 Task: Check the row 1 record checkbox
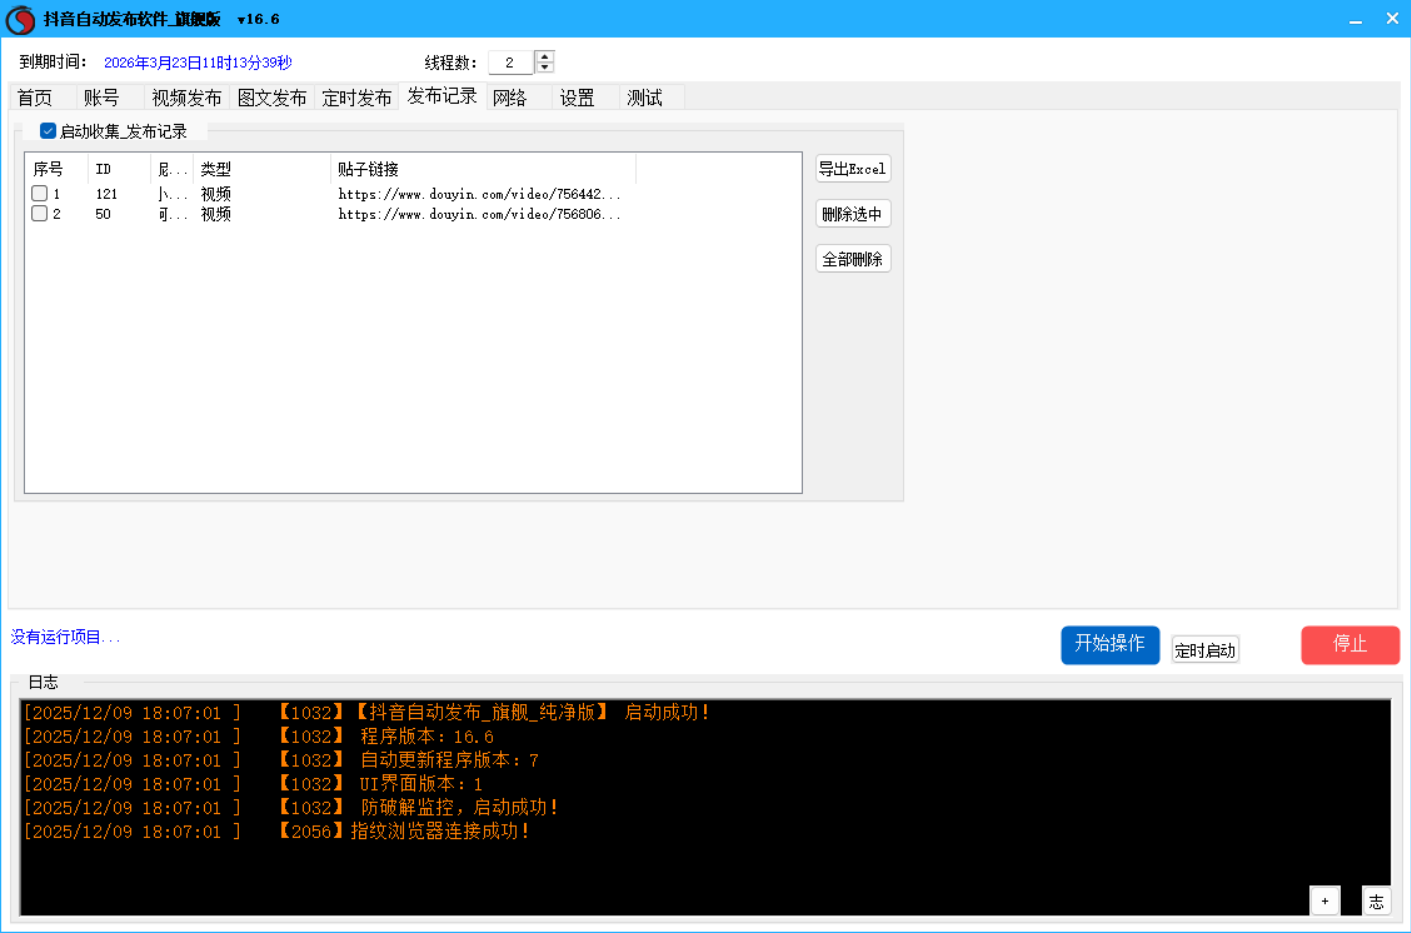[x=39, y=193]
